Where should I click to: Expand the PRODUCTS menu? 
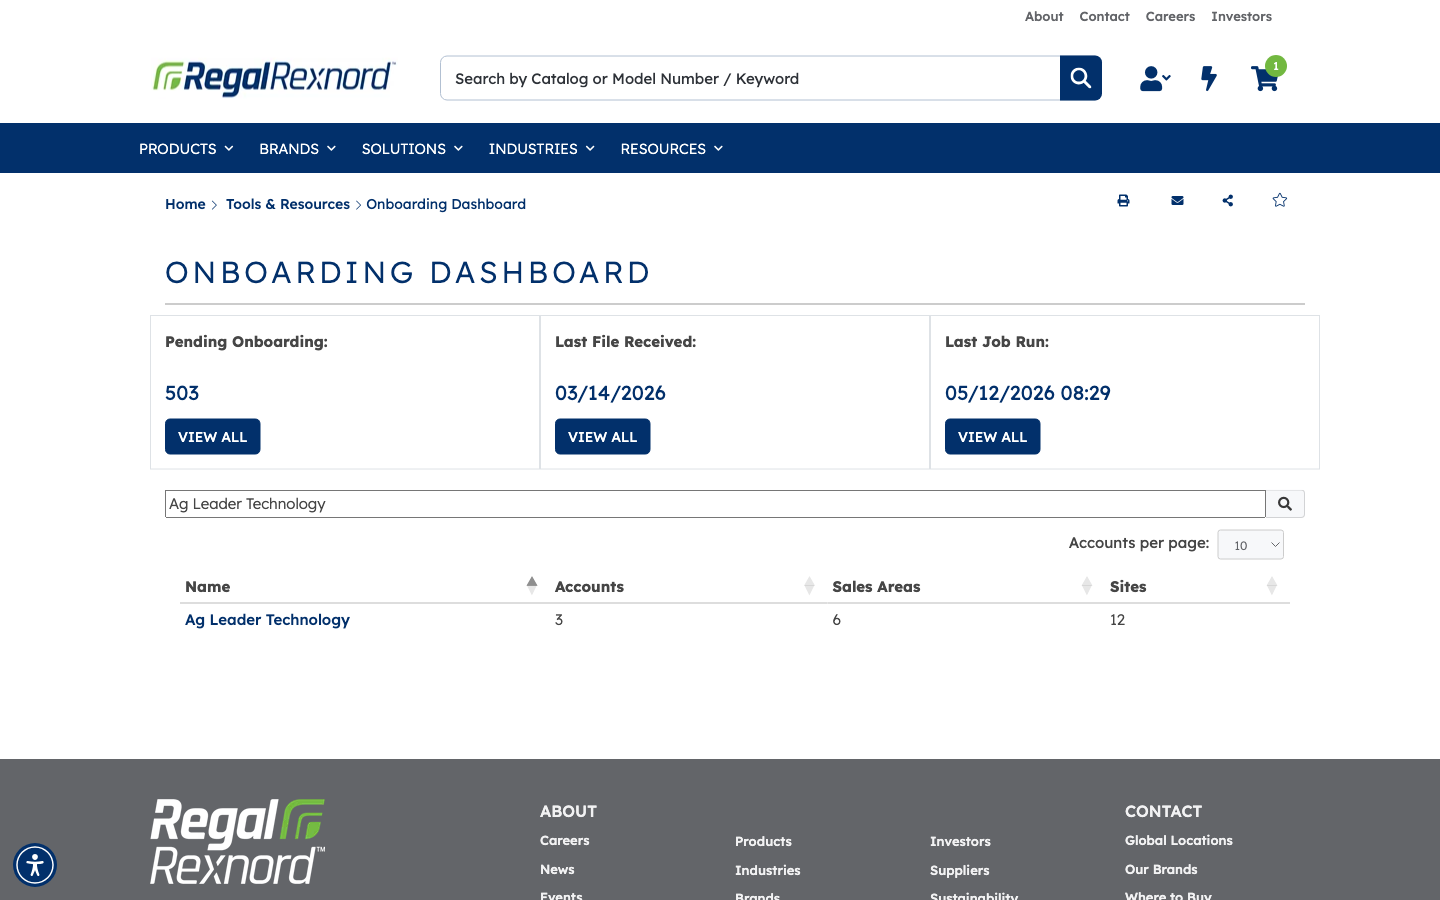point(186,148)
